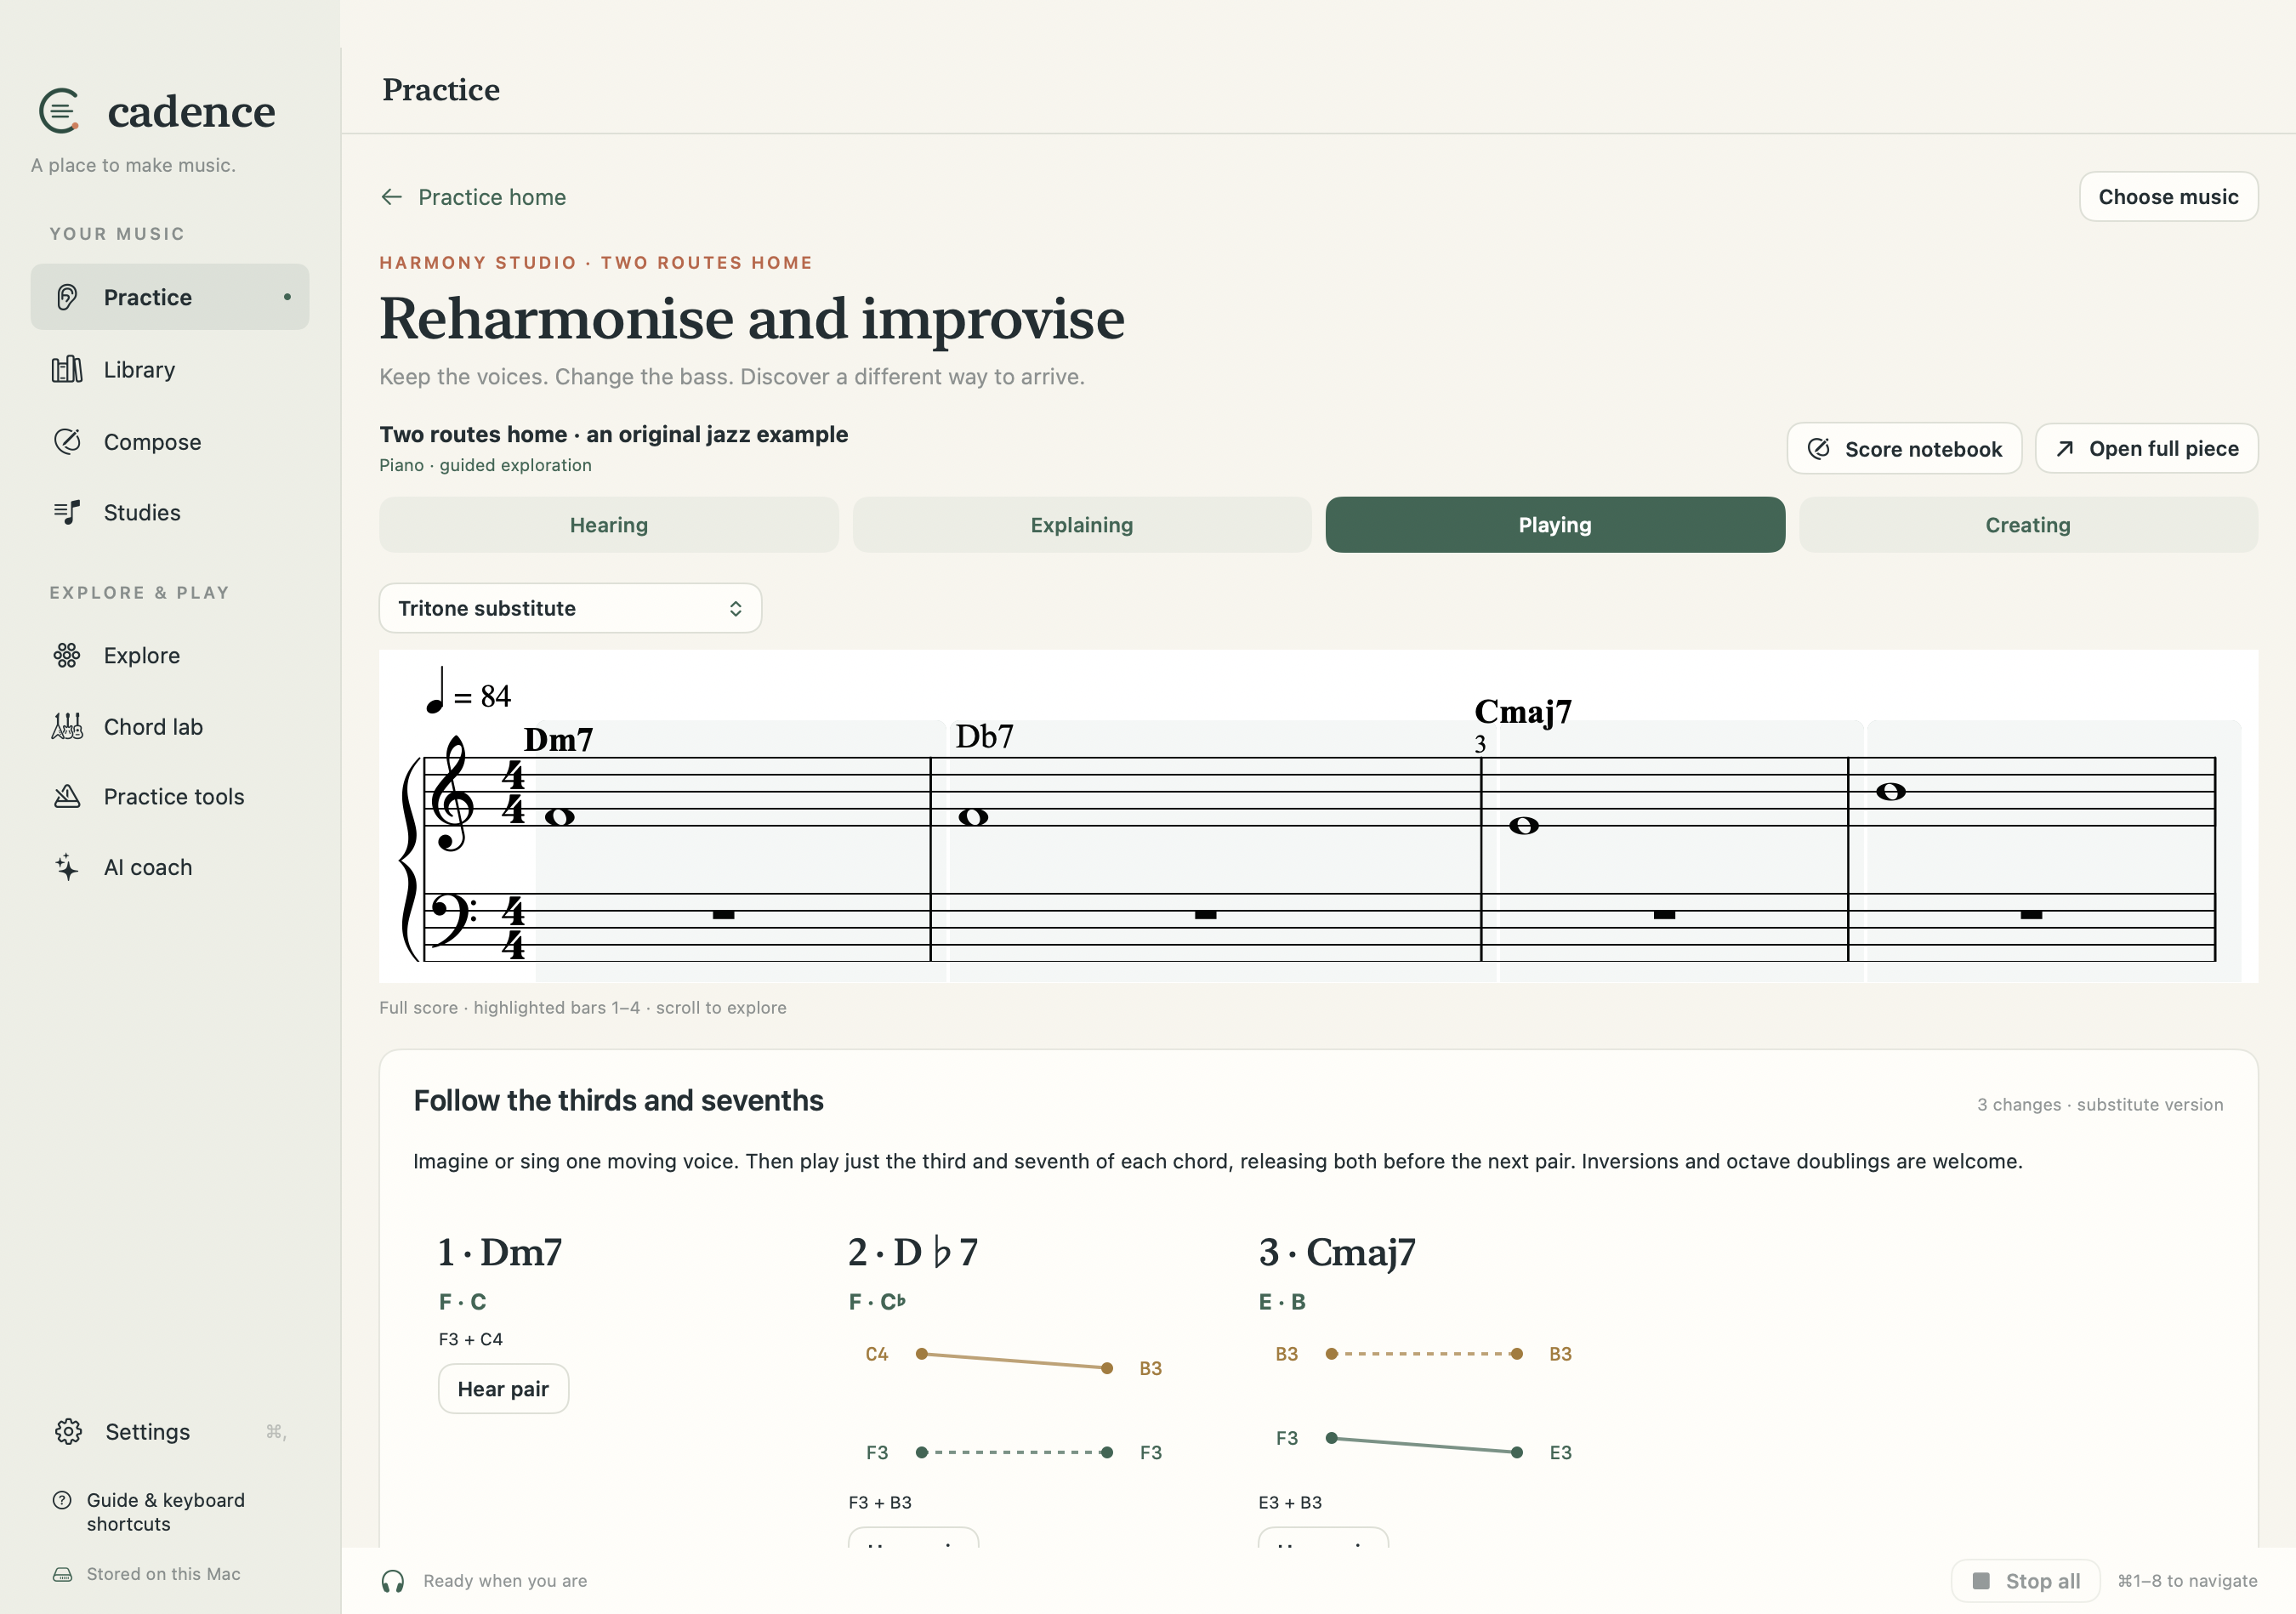2296x1614 pixels.
Task: Click the back arrow beside Practice home
Action: 391,197
